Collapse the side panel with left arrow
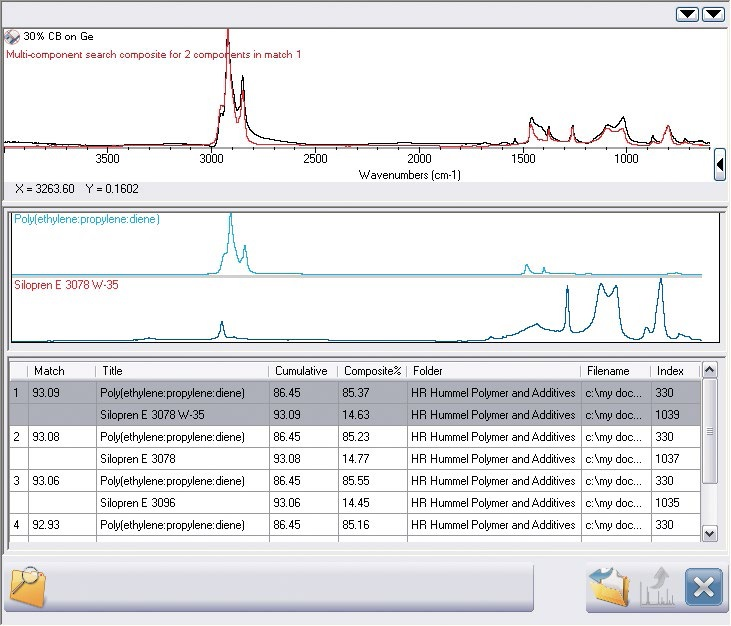 click(720, 165)
